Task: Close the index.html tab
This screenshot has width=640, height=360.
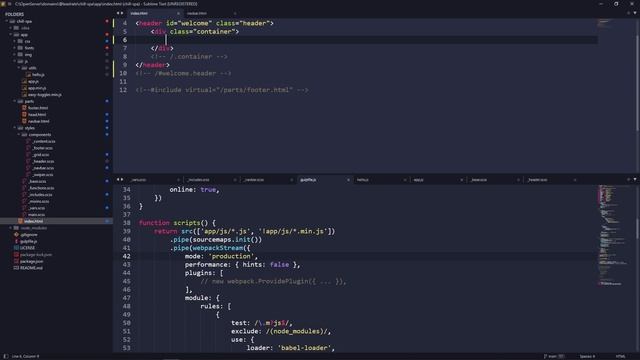Action: pos(178,13)
